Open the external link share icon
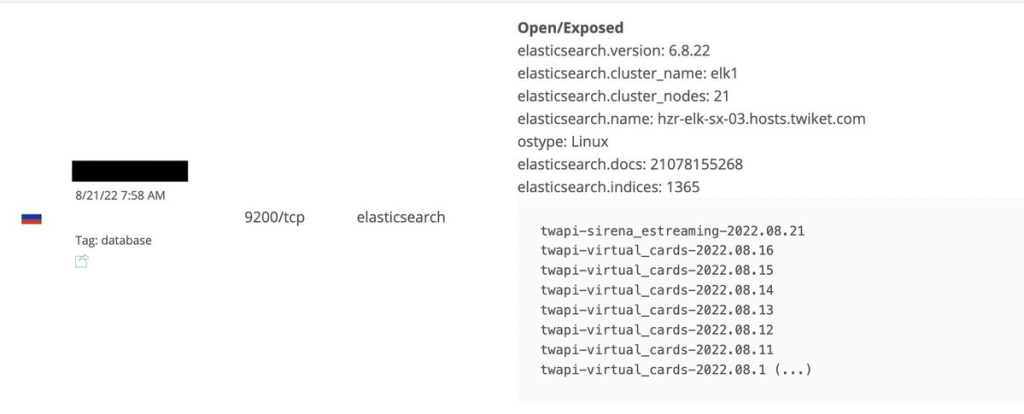Screen dimensions: 1024x414 (x=81, y=262)
